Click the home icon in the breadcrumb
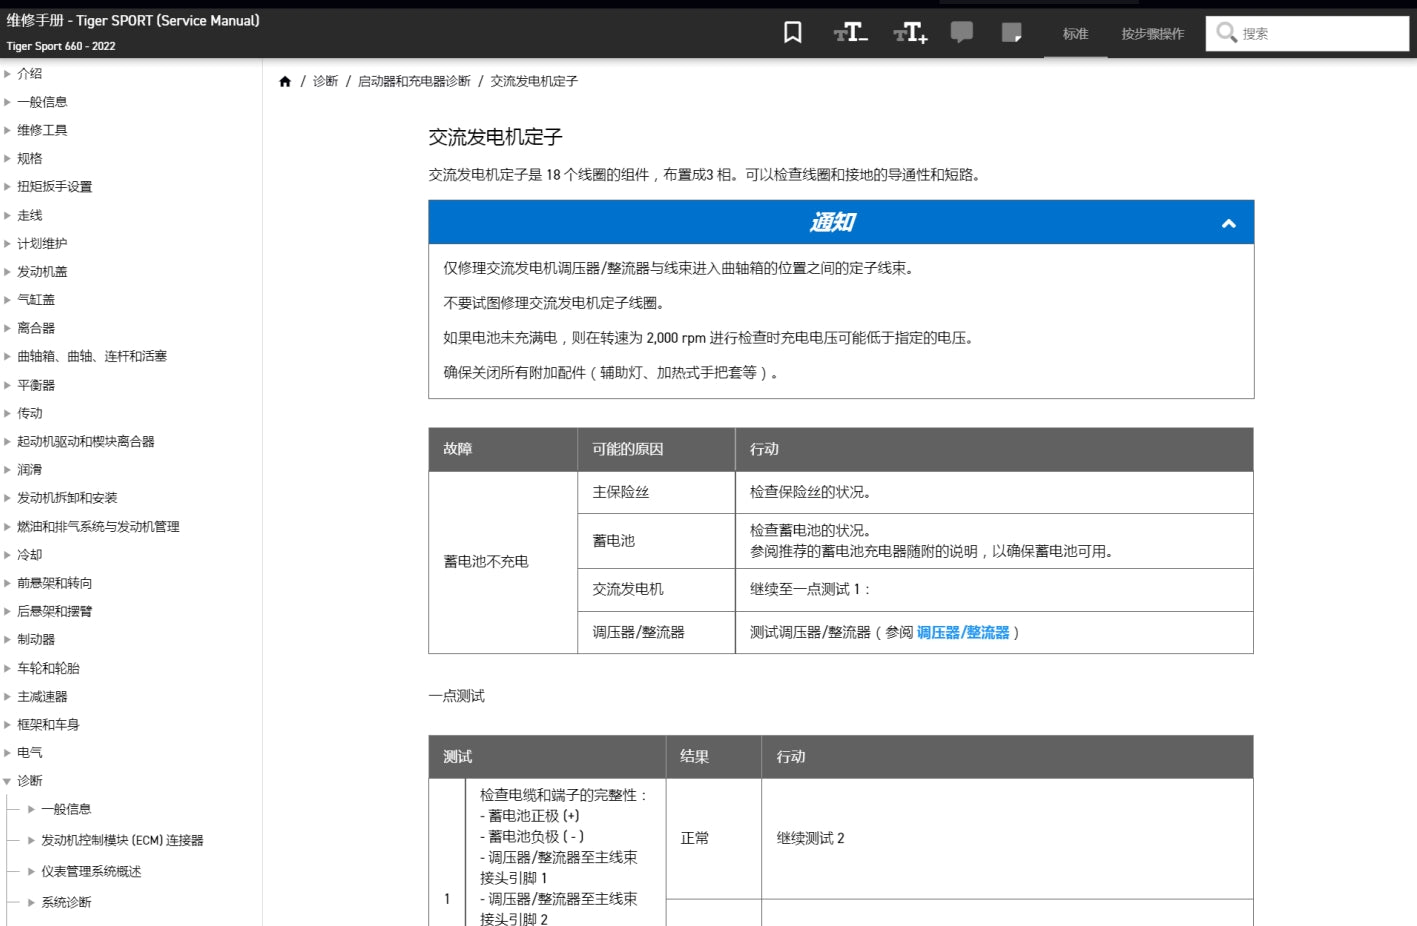Screen dimensions: 1417x926 pos(285,80)
